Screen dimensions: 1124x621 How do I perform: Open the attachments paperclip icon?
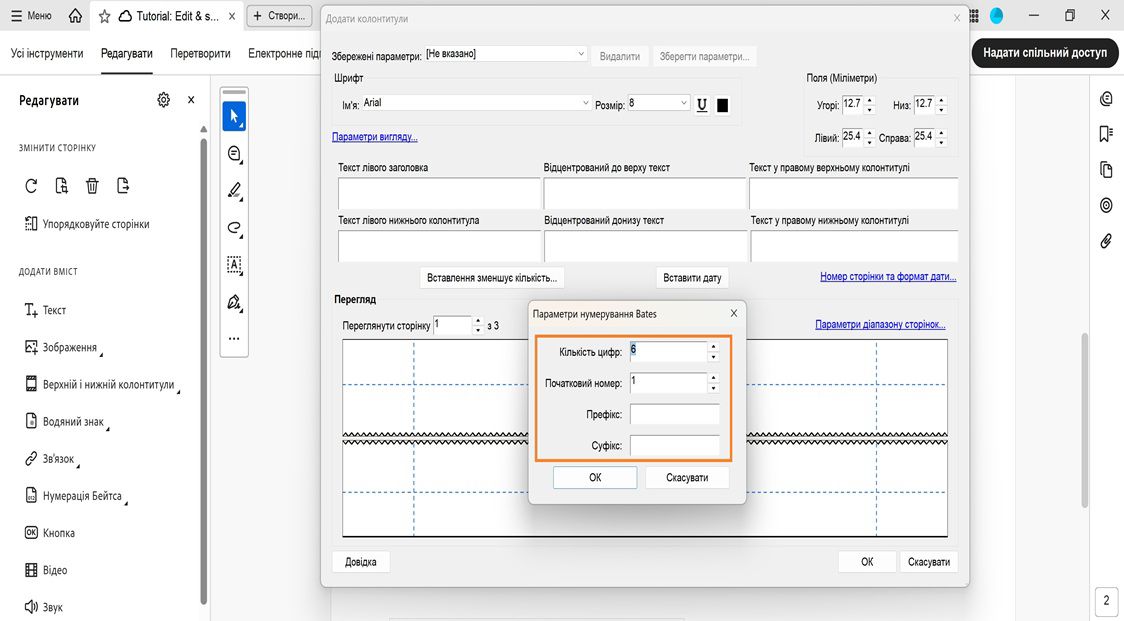click(1106, 241)
